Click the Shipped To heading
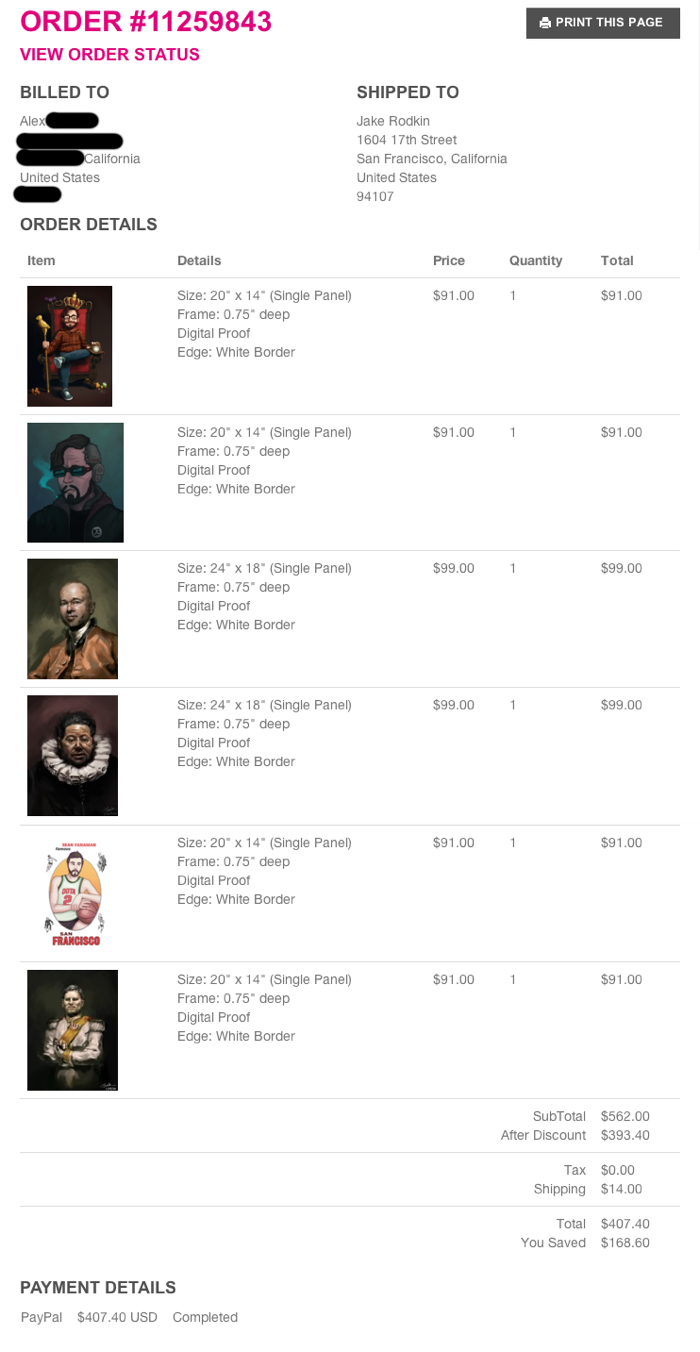Screen dimensions: 700x1352 pos(408,92)
